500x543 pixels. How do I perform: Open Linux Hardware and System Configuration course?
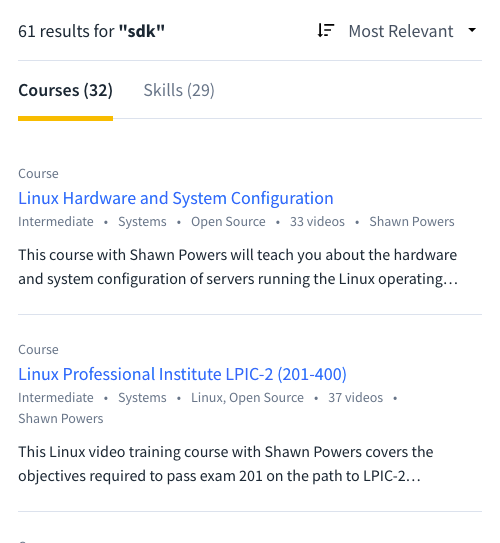[x=176, y=198]
